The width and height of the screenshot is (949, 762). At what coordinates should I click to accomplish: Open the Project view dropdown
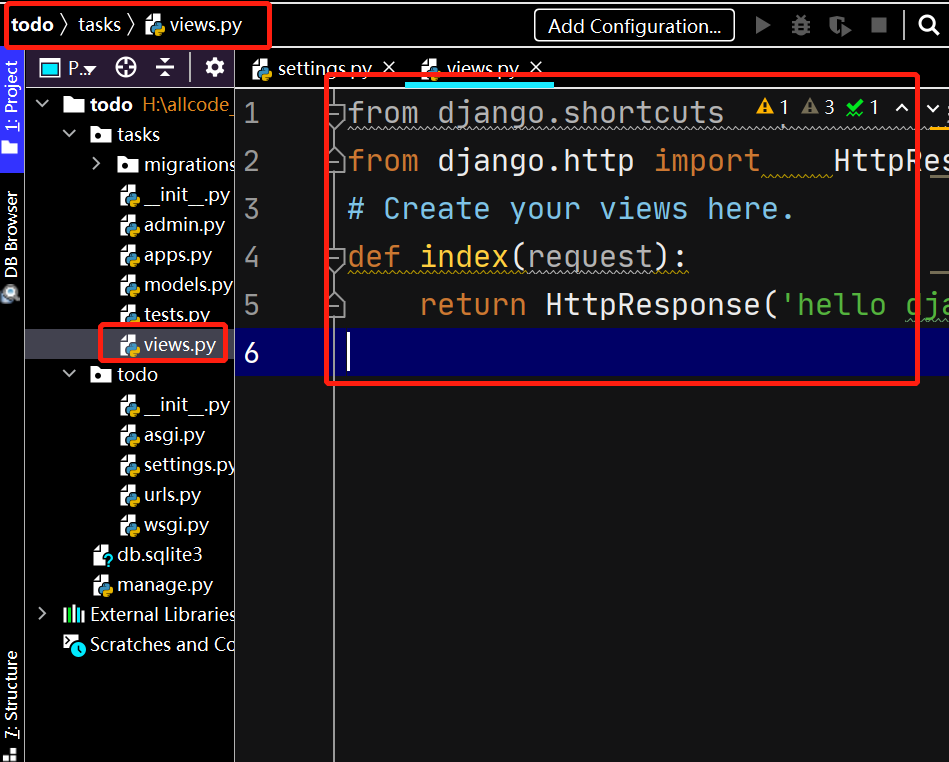[68, 68]
